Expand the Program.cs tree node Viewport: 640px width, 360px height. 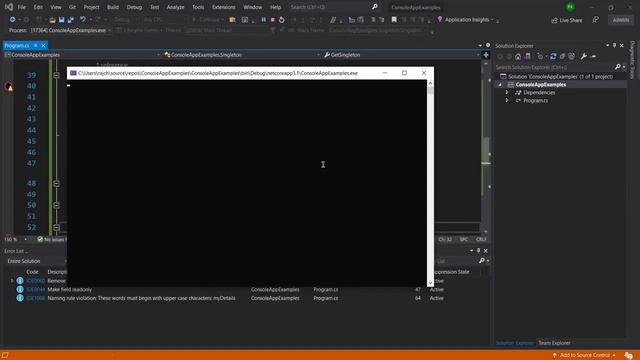(x=507, y=100)
